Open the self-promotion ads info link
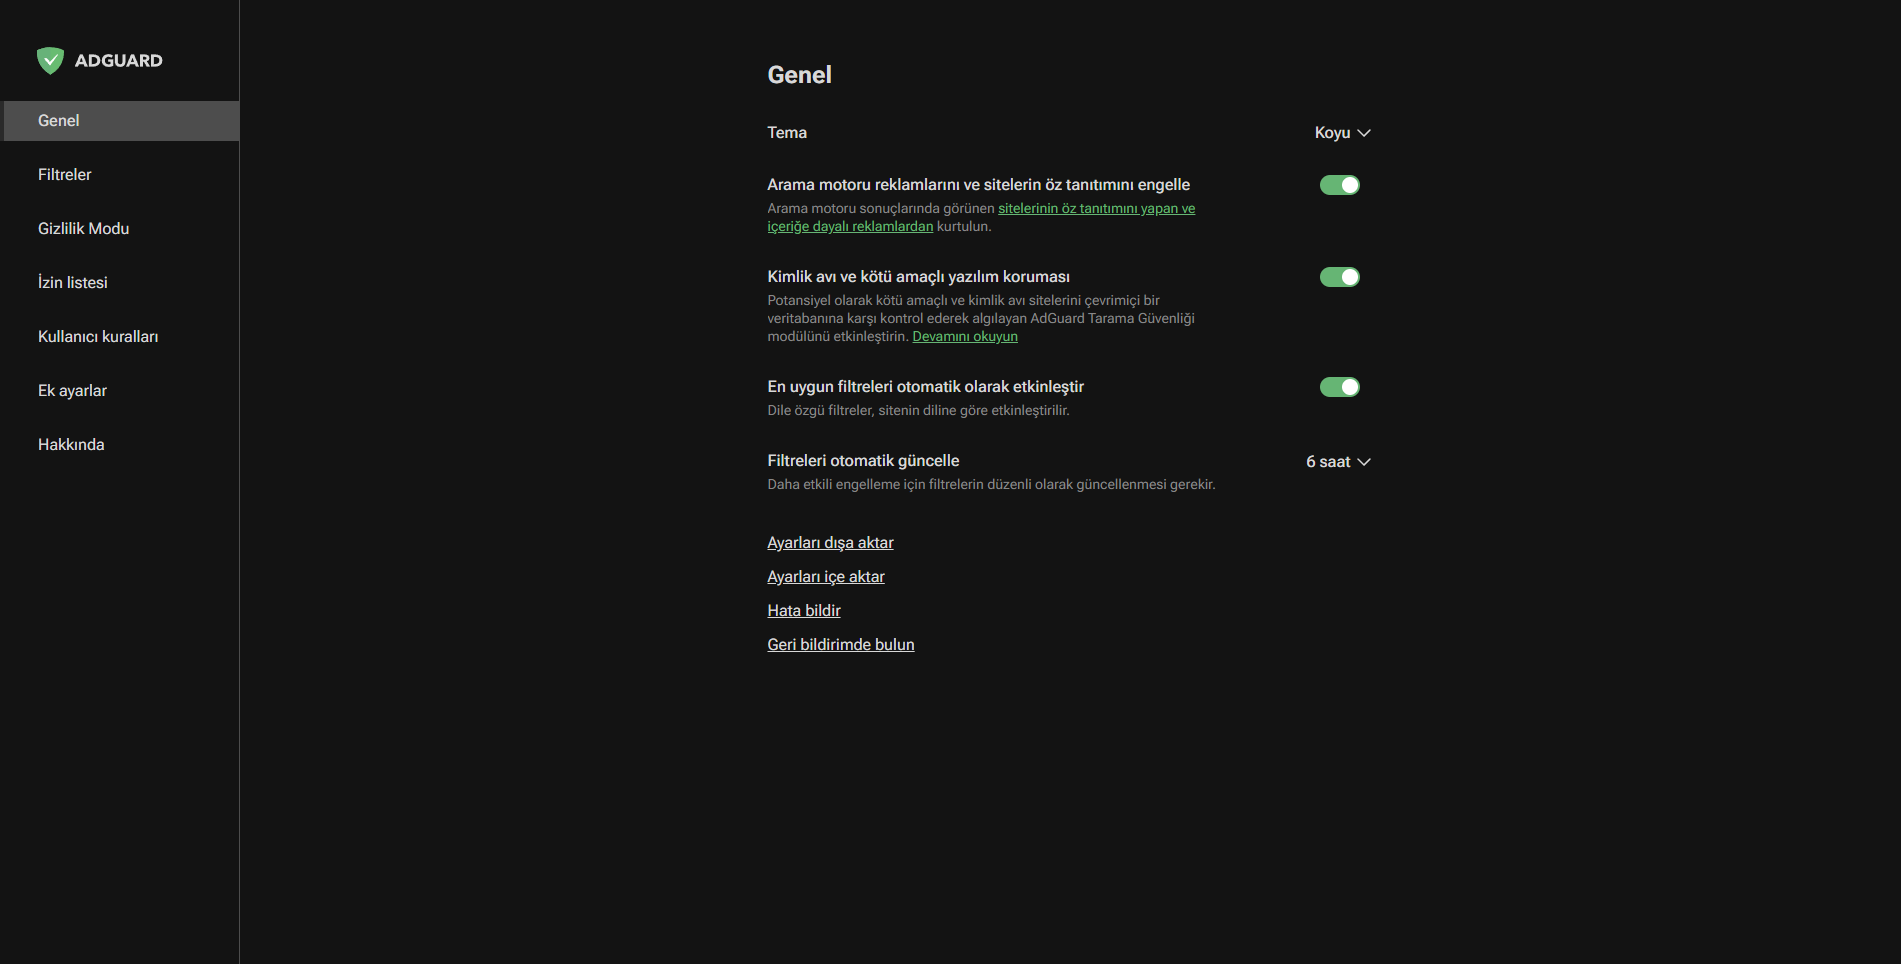 click(x=1096, y=209)
